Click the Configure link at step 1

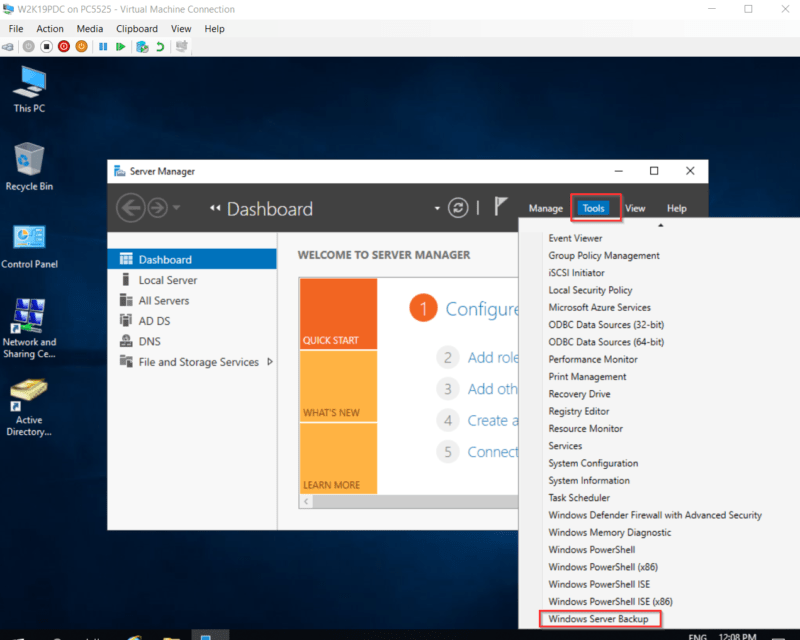click(482, 309)
